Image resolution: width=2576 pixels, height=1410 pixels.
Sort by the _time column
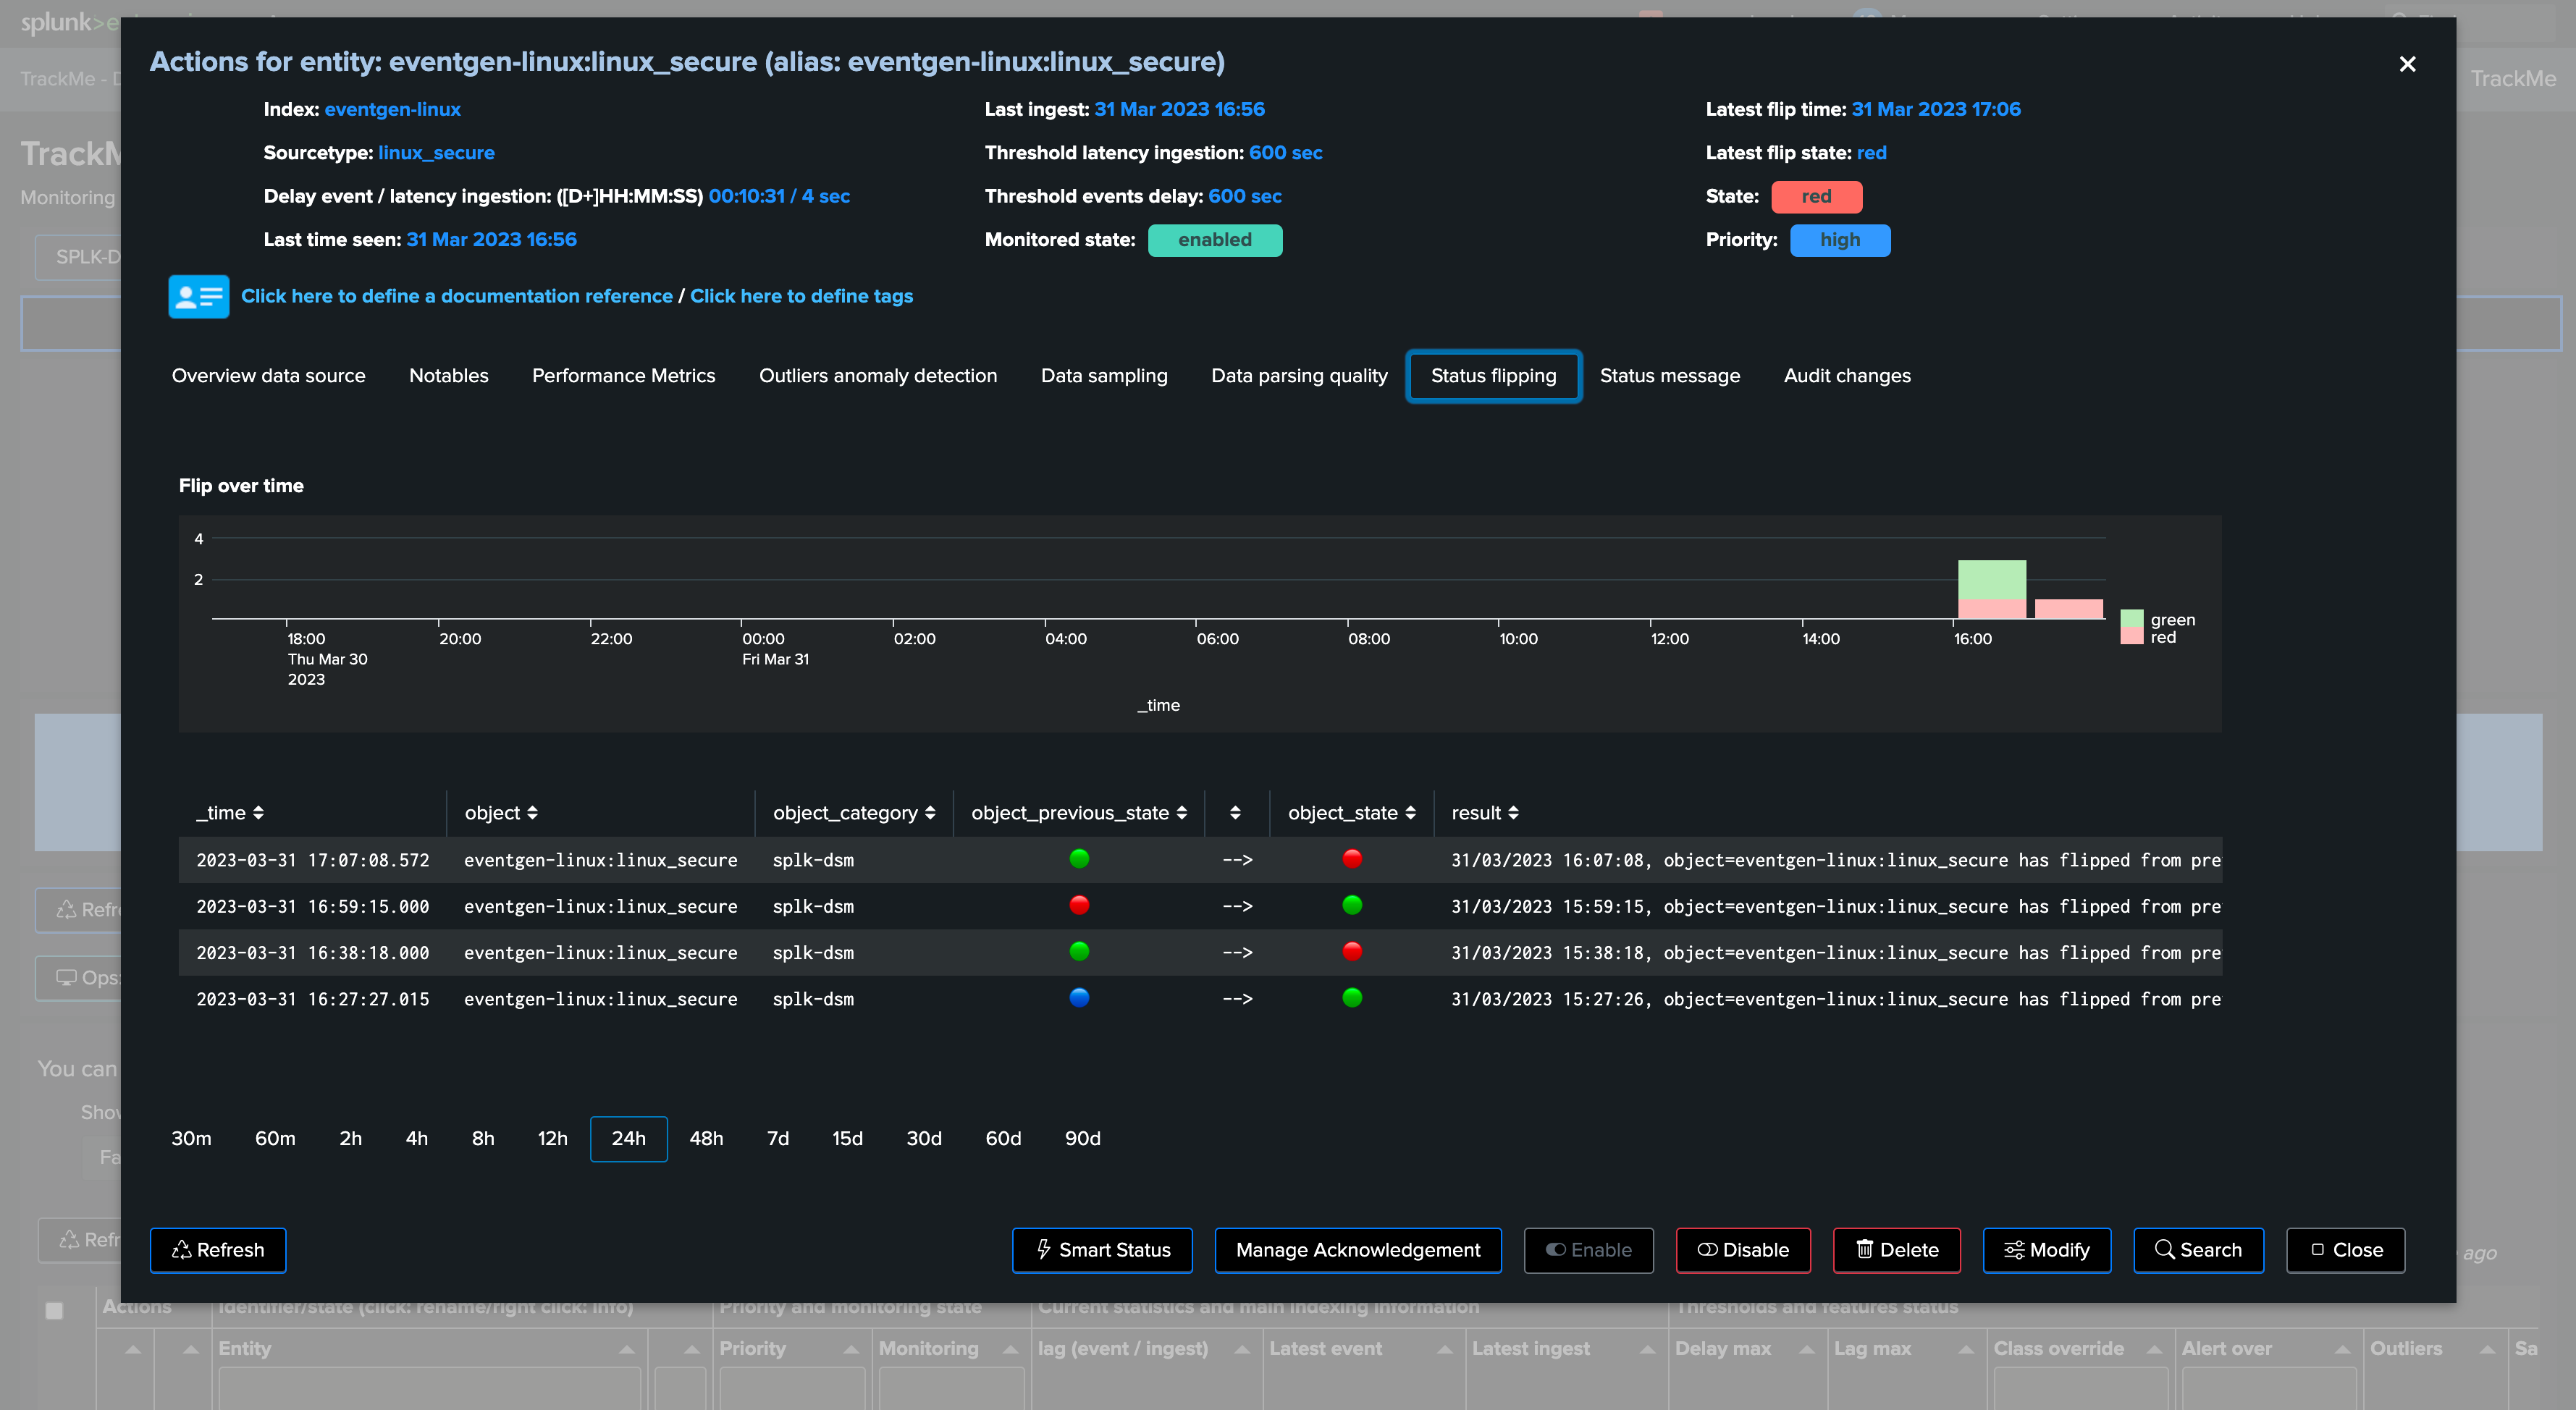click(x=230, y=813)
